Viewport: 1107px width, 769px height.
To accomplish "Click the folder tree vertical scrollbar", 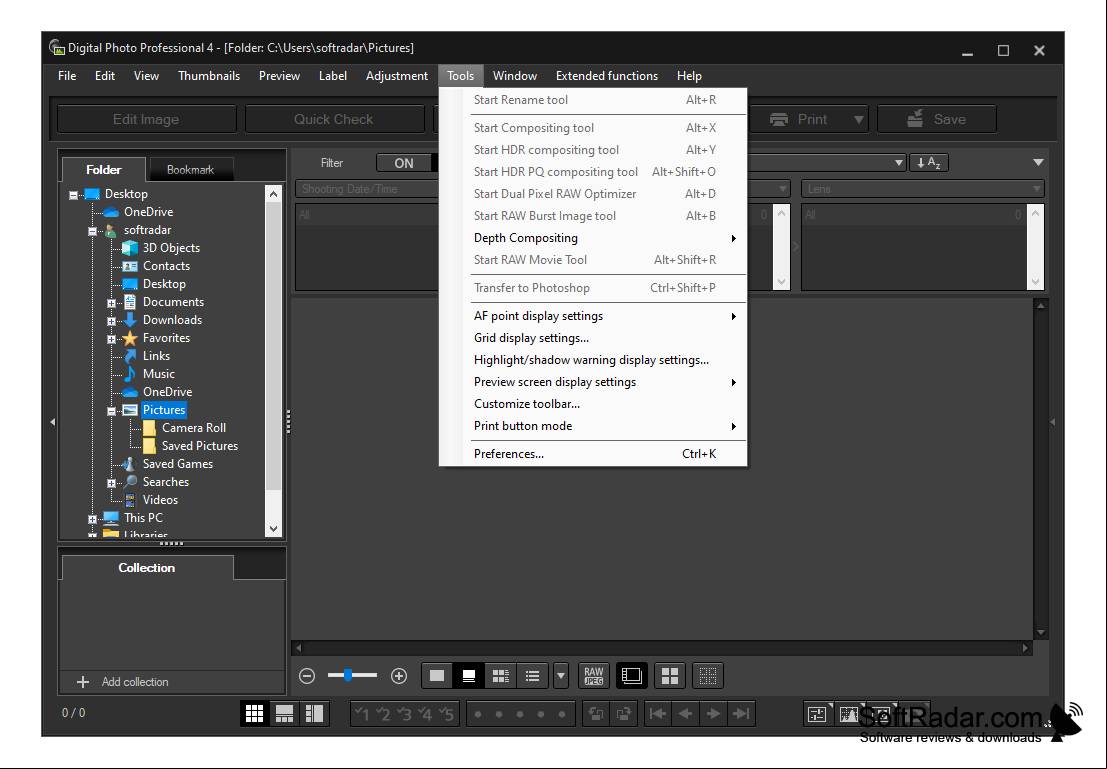I will pos(273,361).
